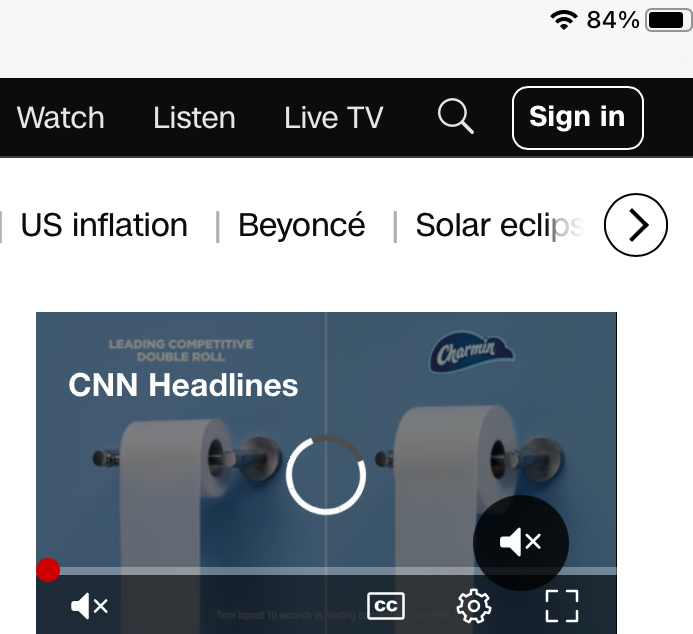
Task: Click the battery indicator icon
Action: (x=669, y=20)
